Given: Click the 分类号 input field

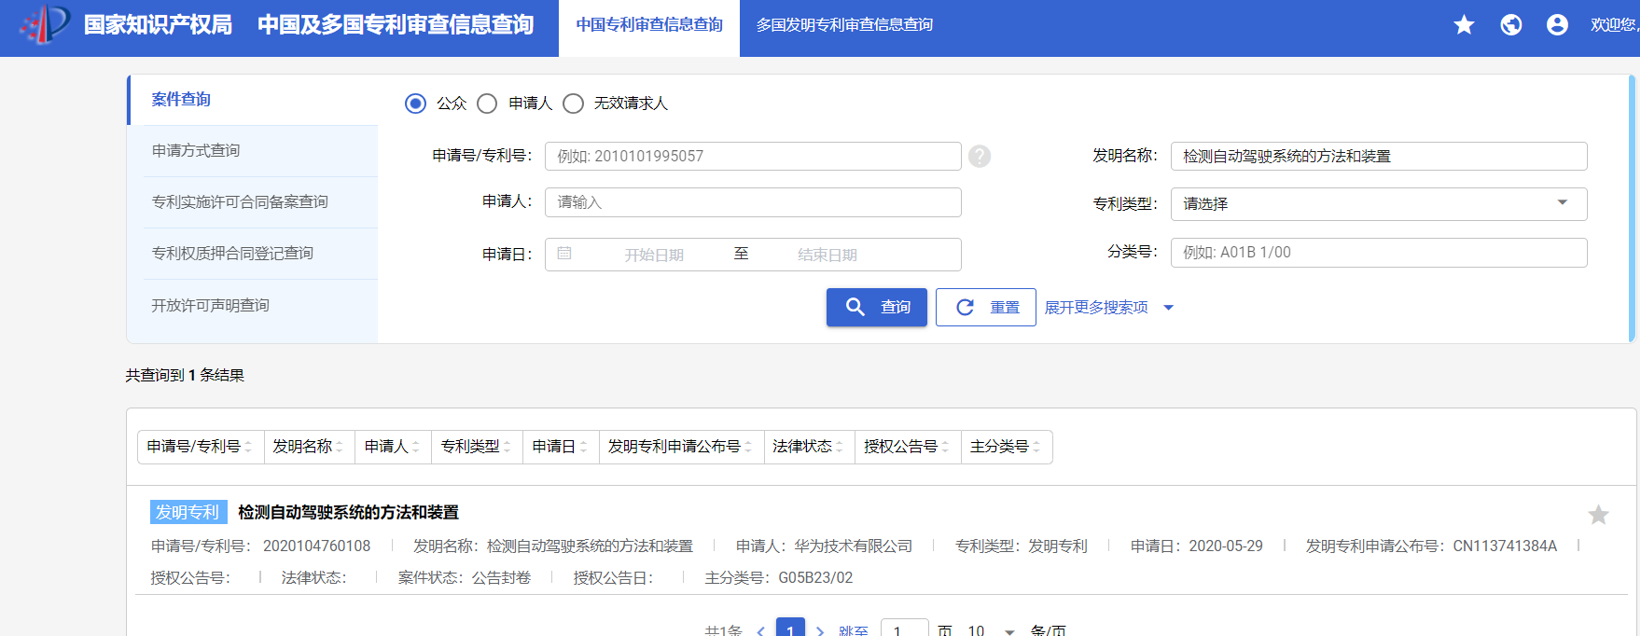Looking at the screenshot, I should coord(1379,252).
